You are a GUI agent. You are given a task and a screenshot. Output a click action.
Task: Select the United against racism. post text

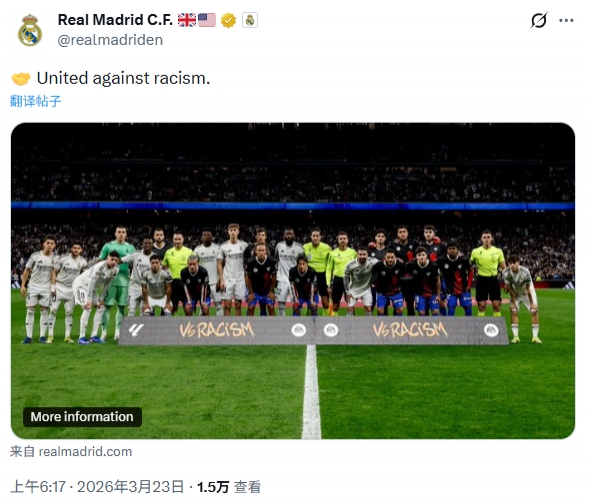pos(123,78)
